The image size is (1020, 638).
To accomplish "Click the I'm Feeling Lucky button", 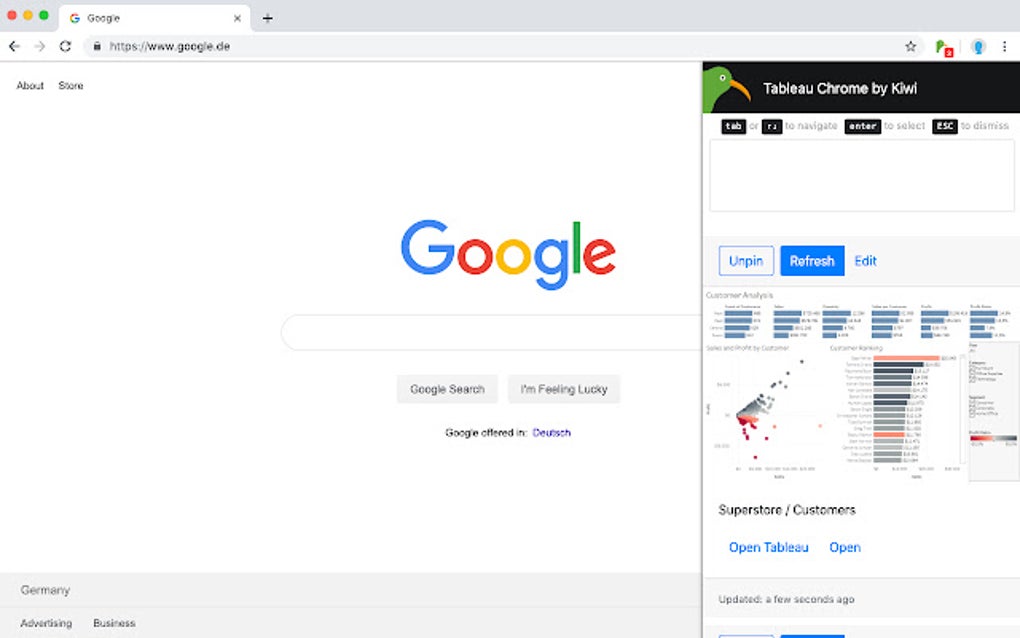I will (564, 389).
